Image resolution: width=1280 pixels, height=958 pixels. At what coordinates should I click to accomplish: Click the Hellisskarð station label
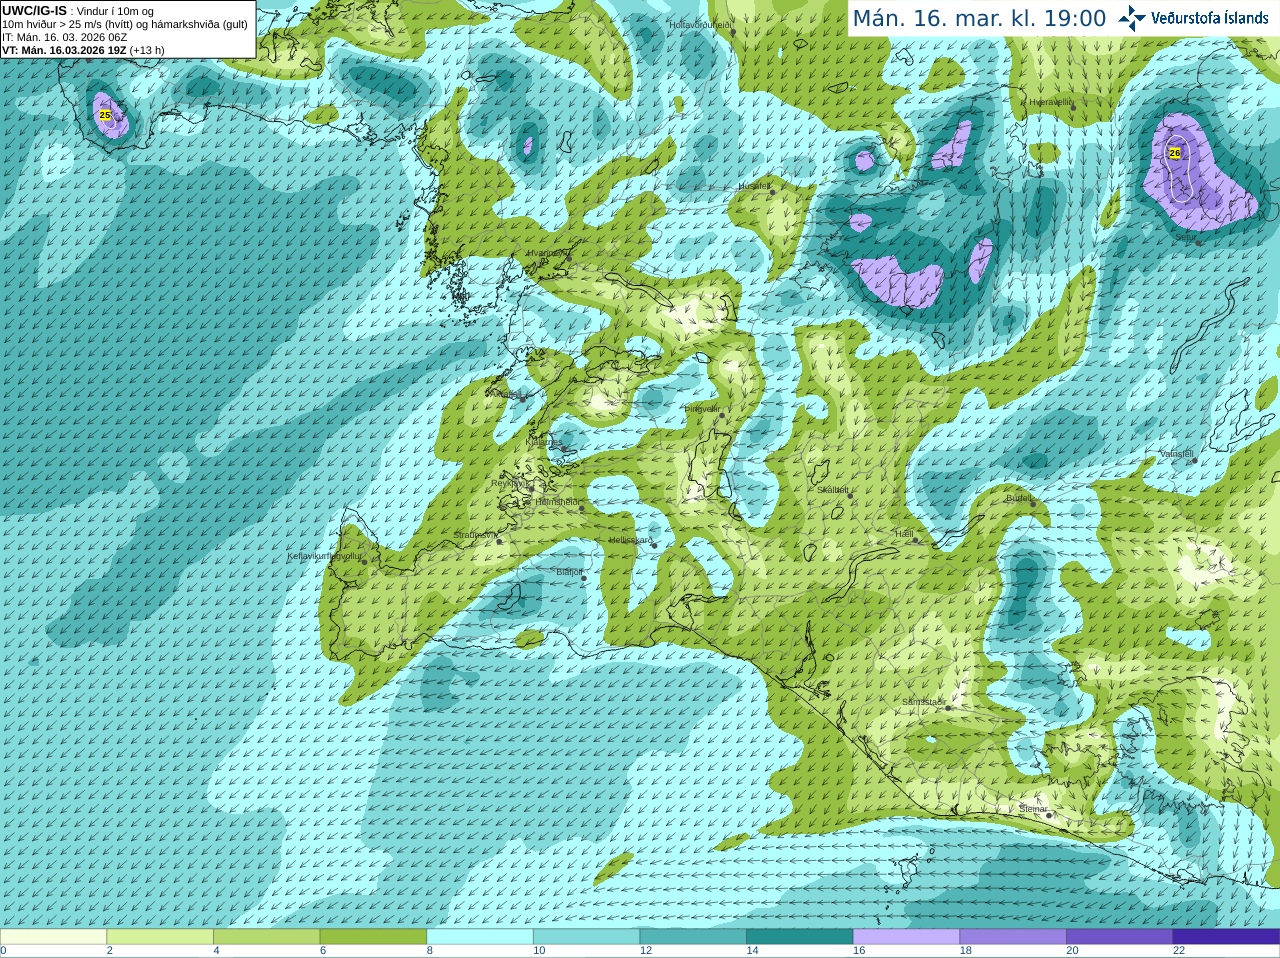[630, 540]
